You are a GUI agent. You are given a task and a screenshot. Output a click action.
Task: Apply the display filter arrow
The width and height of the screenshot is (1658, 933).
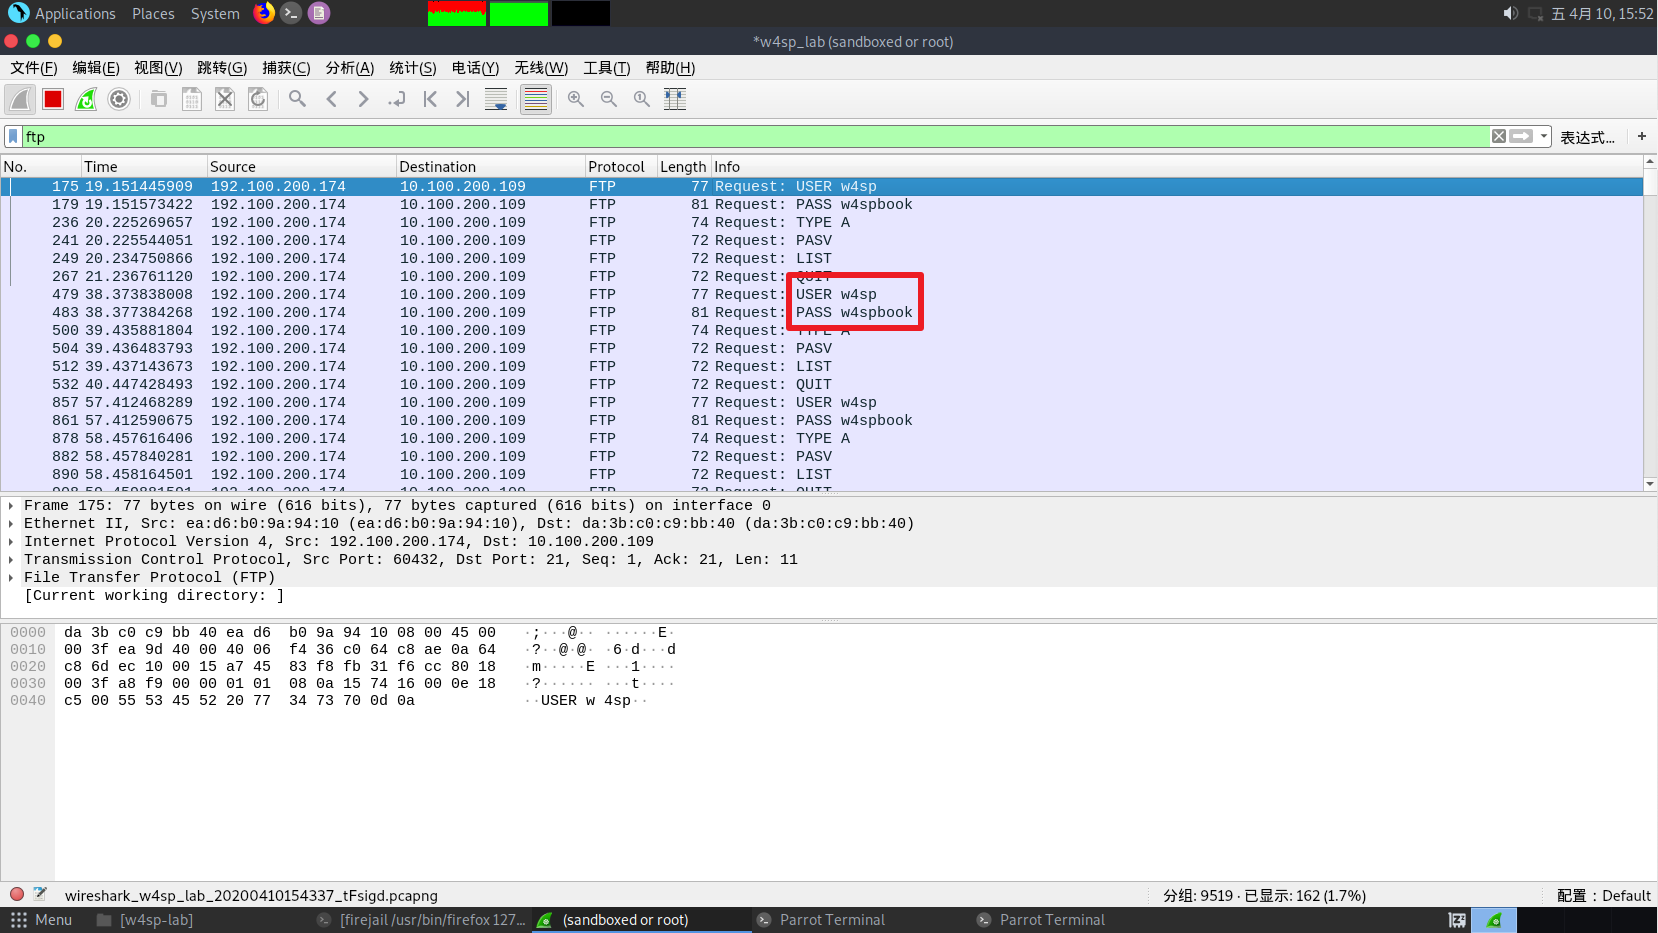pos(1521,136)
